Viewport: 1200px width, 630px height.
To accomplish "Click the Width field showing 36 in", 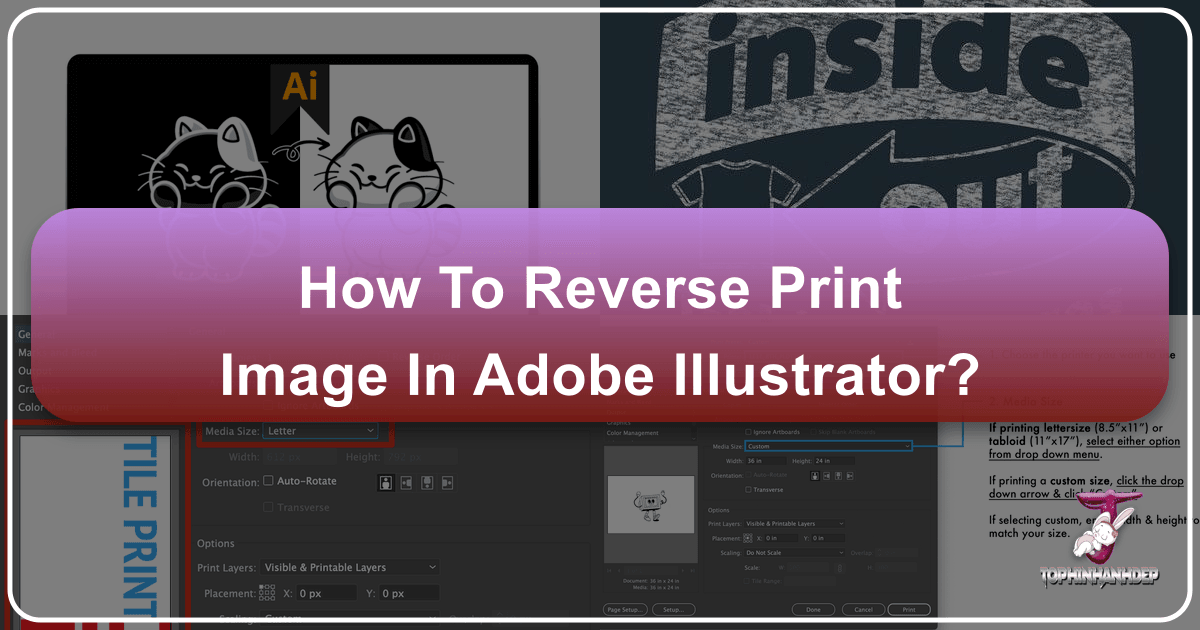I will pyautogui.click(x=765, y=461).
